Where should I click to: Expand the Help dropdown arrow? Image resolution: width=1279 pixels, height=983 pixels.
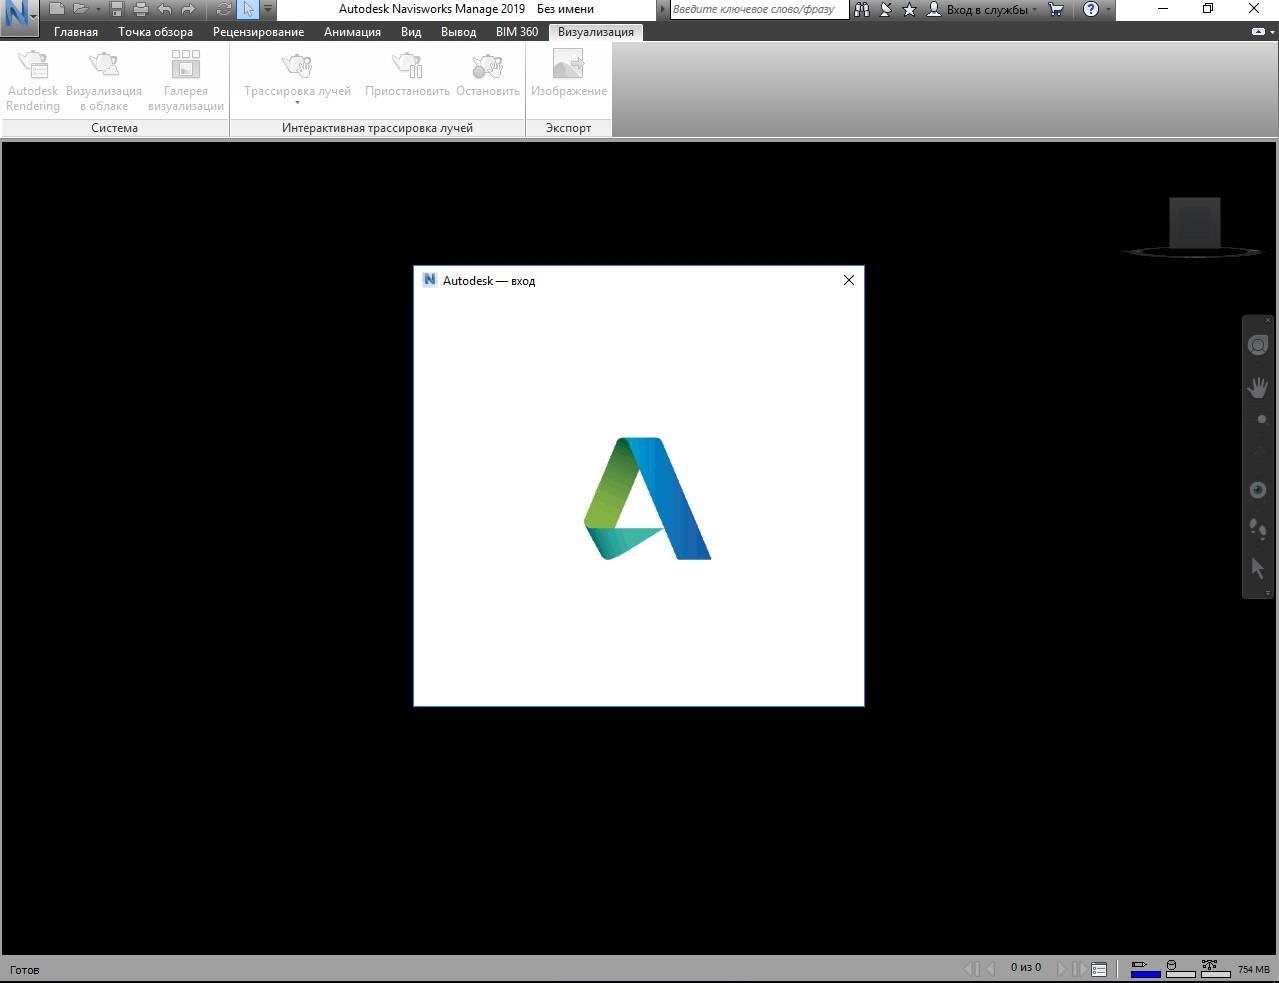click(1108, 9)
